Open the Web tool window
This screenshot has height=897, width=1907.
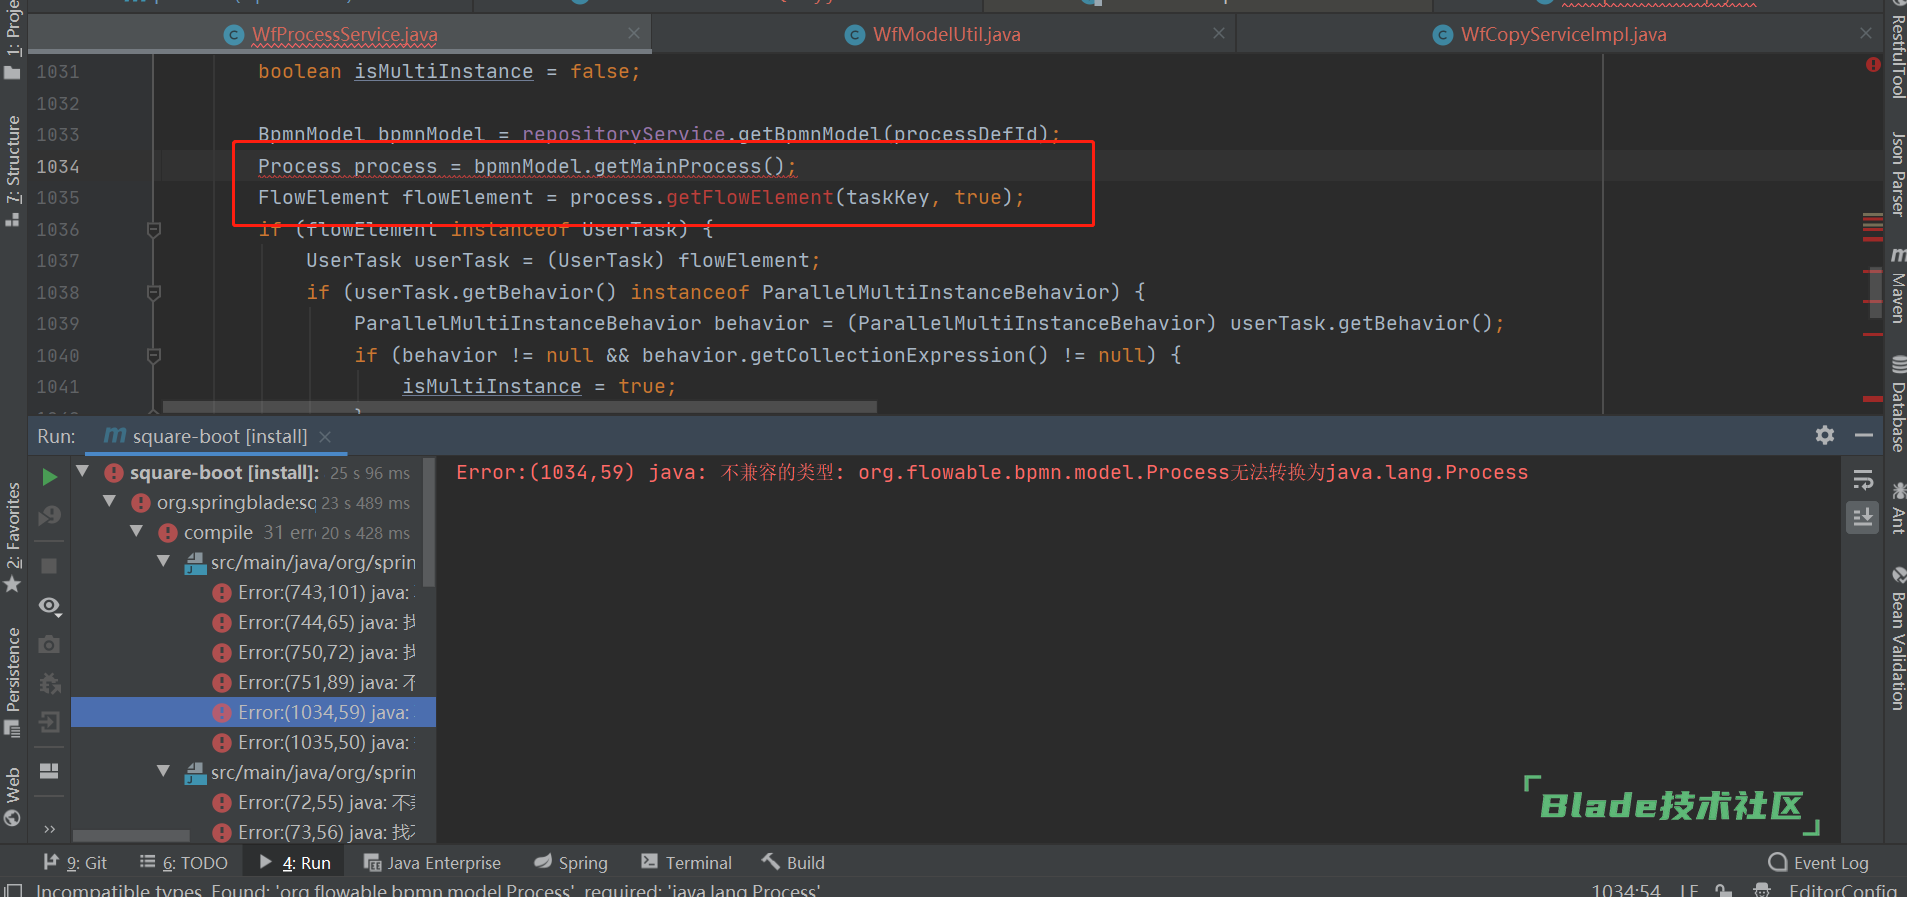click(13, 797)
